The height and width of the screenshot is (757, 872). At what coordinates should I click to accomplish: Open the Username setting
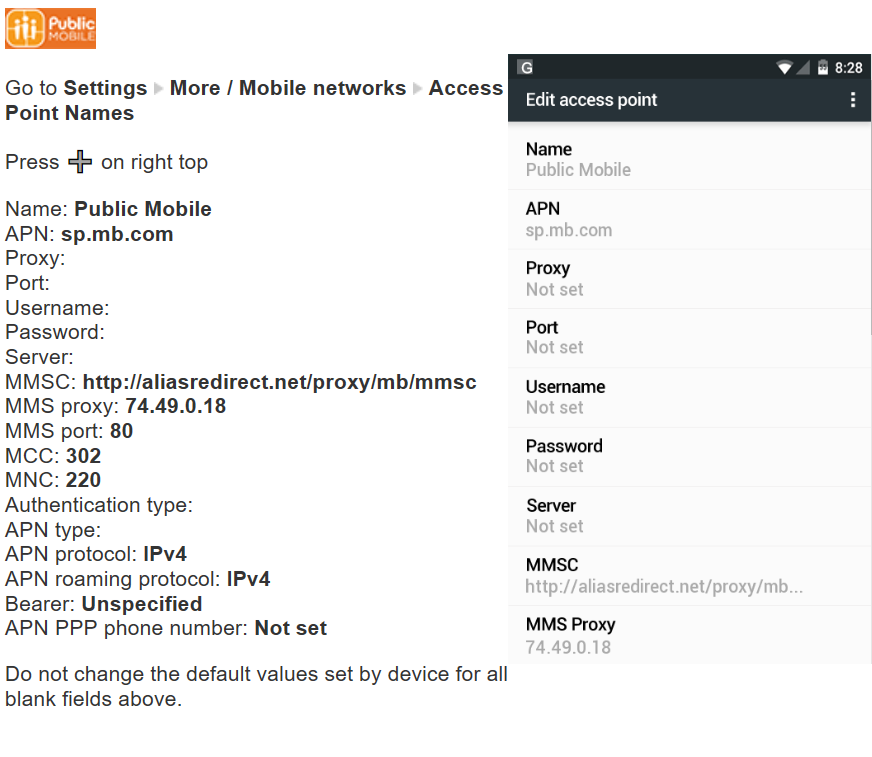pos(689,397)
